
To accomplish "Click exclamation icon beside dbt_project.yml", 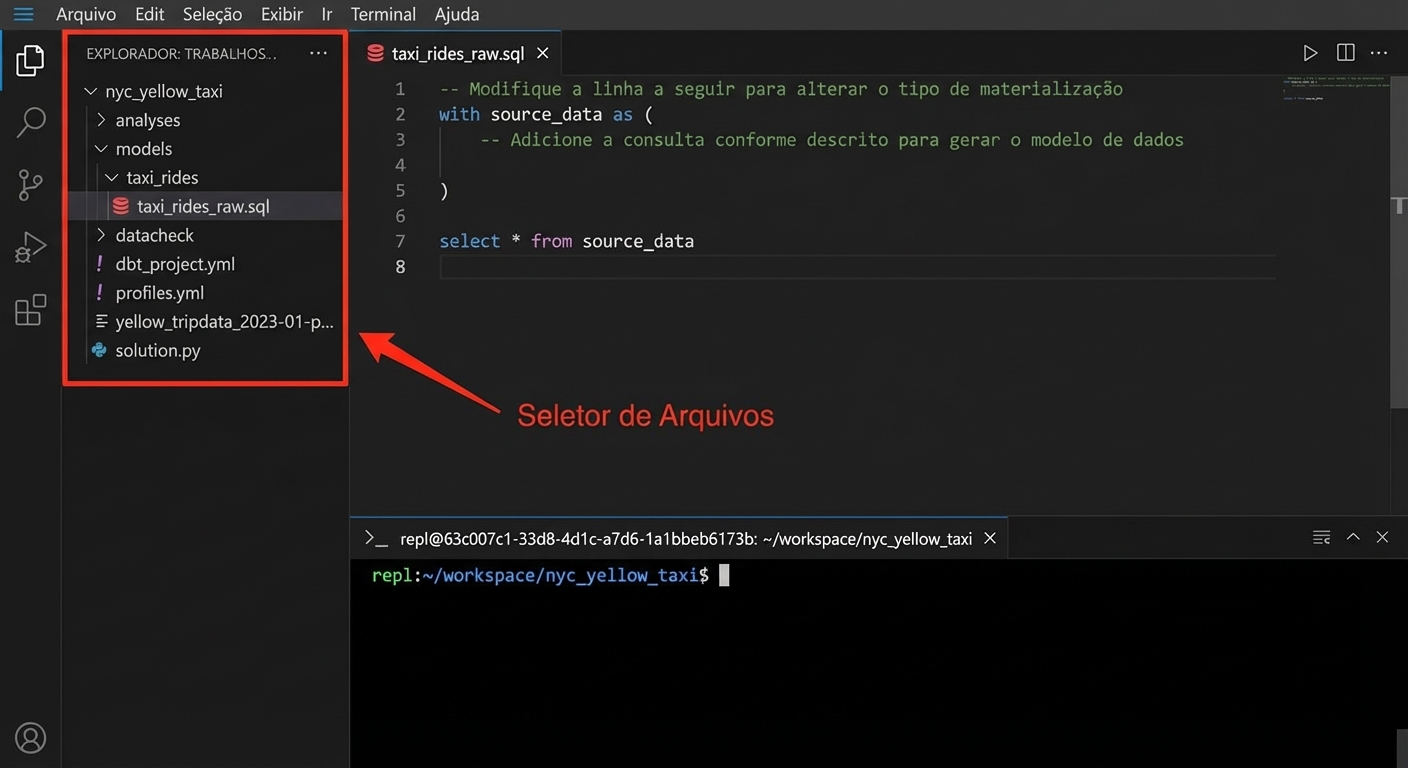I will [100, 264].
